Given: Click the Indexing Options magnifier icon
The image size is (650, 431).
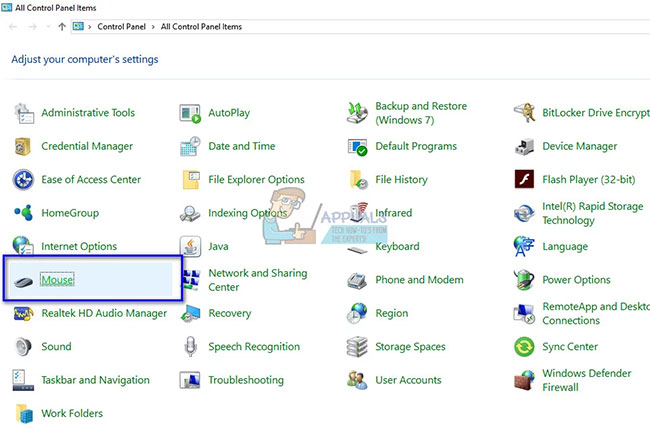Looking at the screenshot, I should [190, 214].
